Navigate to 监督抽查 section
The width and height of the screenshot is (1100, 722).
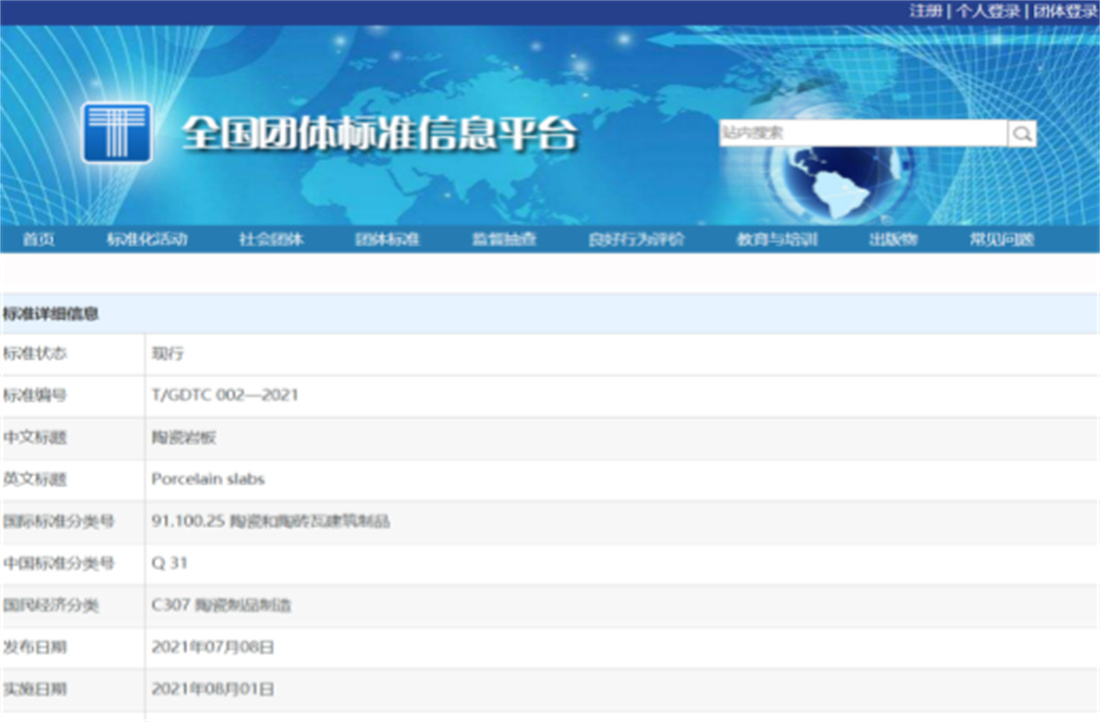tap(504, 240)
